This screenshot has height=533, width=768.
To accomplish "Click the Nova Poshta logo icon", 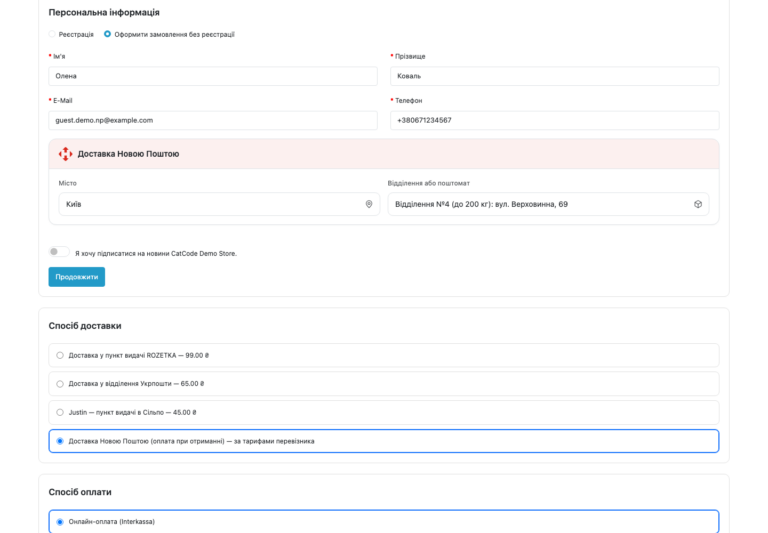I will [65, 154].
